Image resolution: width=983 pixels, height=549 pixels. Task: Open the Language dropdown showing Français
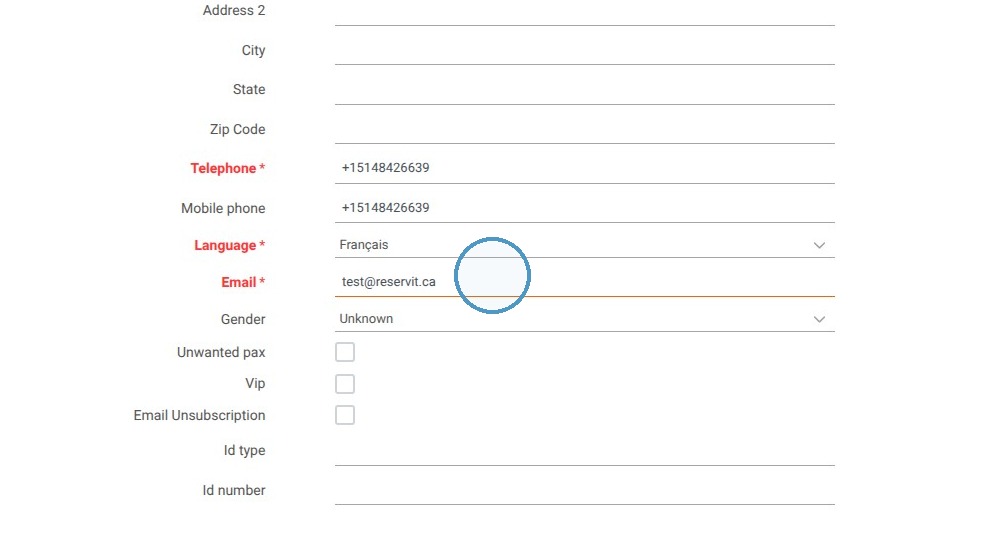584,245
